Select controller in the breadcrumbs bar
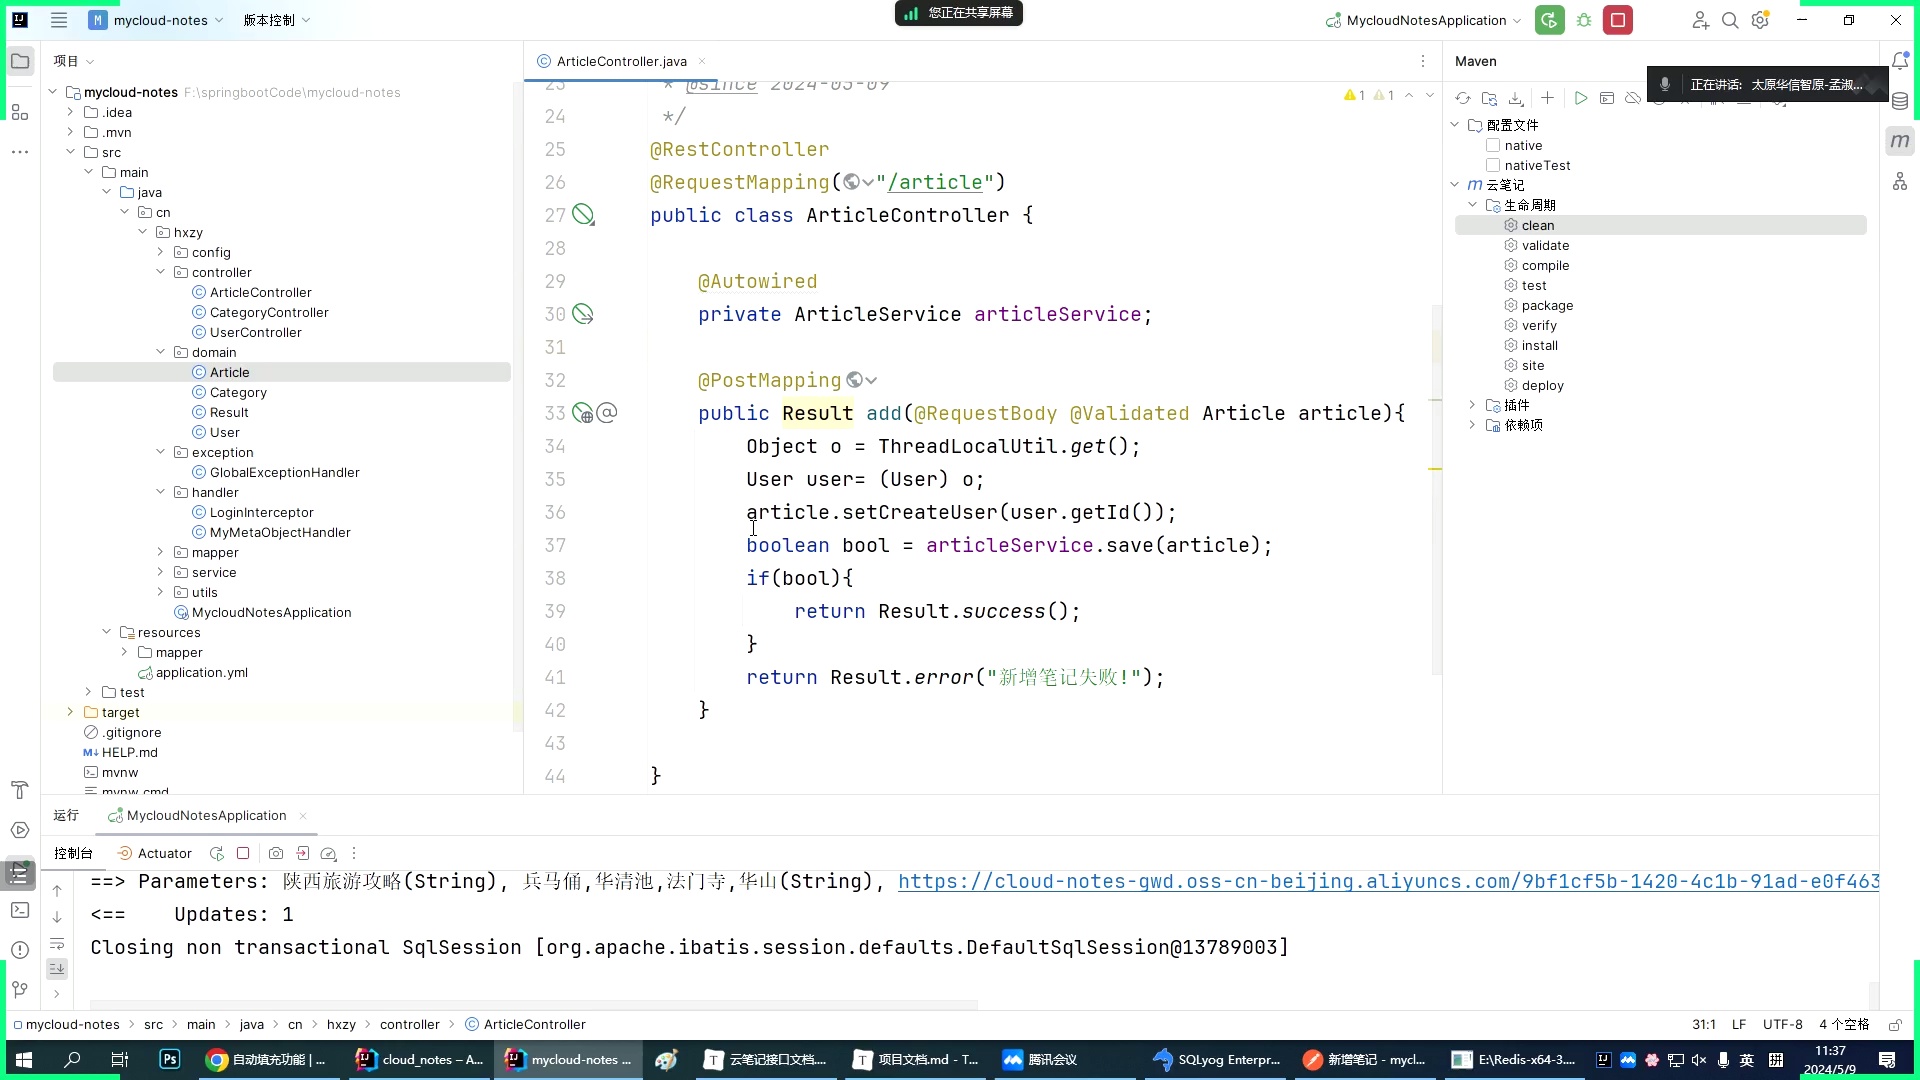Screen dimensions: 1920x1080 pos(410,1024)
